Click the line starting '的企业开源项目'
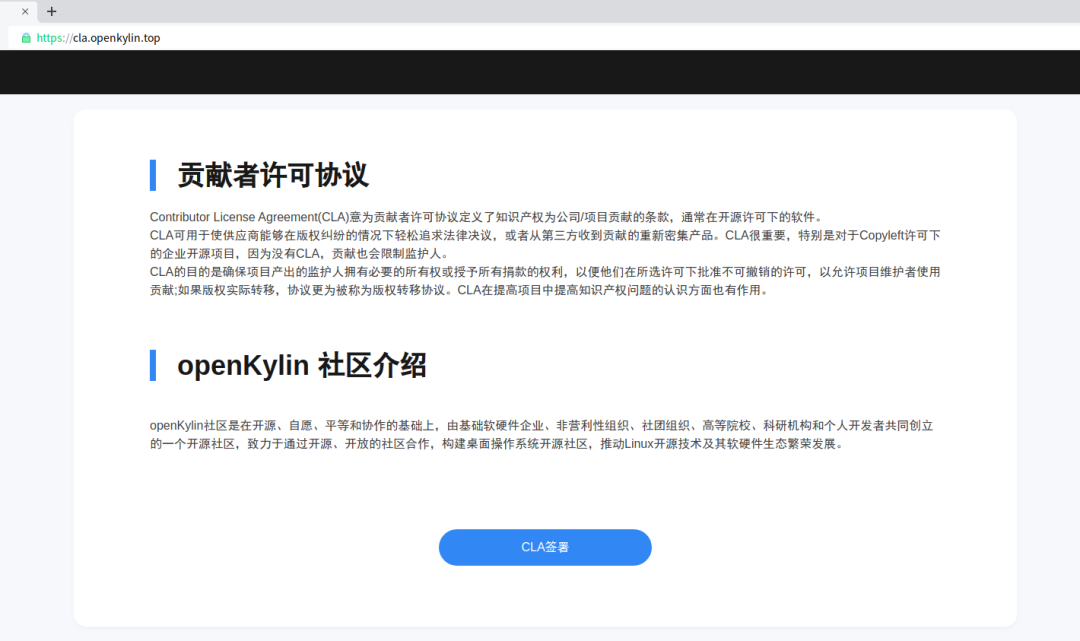 pos(301,253)
